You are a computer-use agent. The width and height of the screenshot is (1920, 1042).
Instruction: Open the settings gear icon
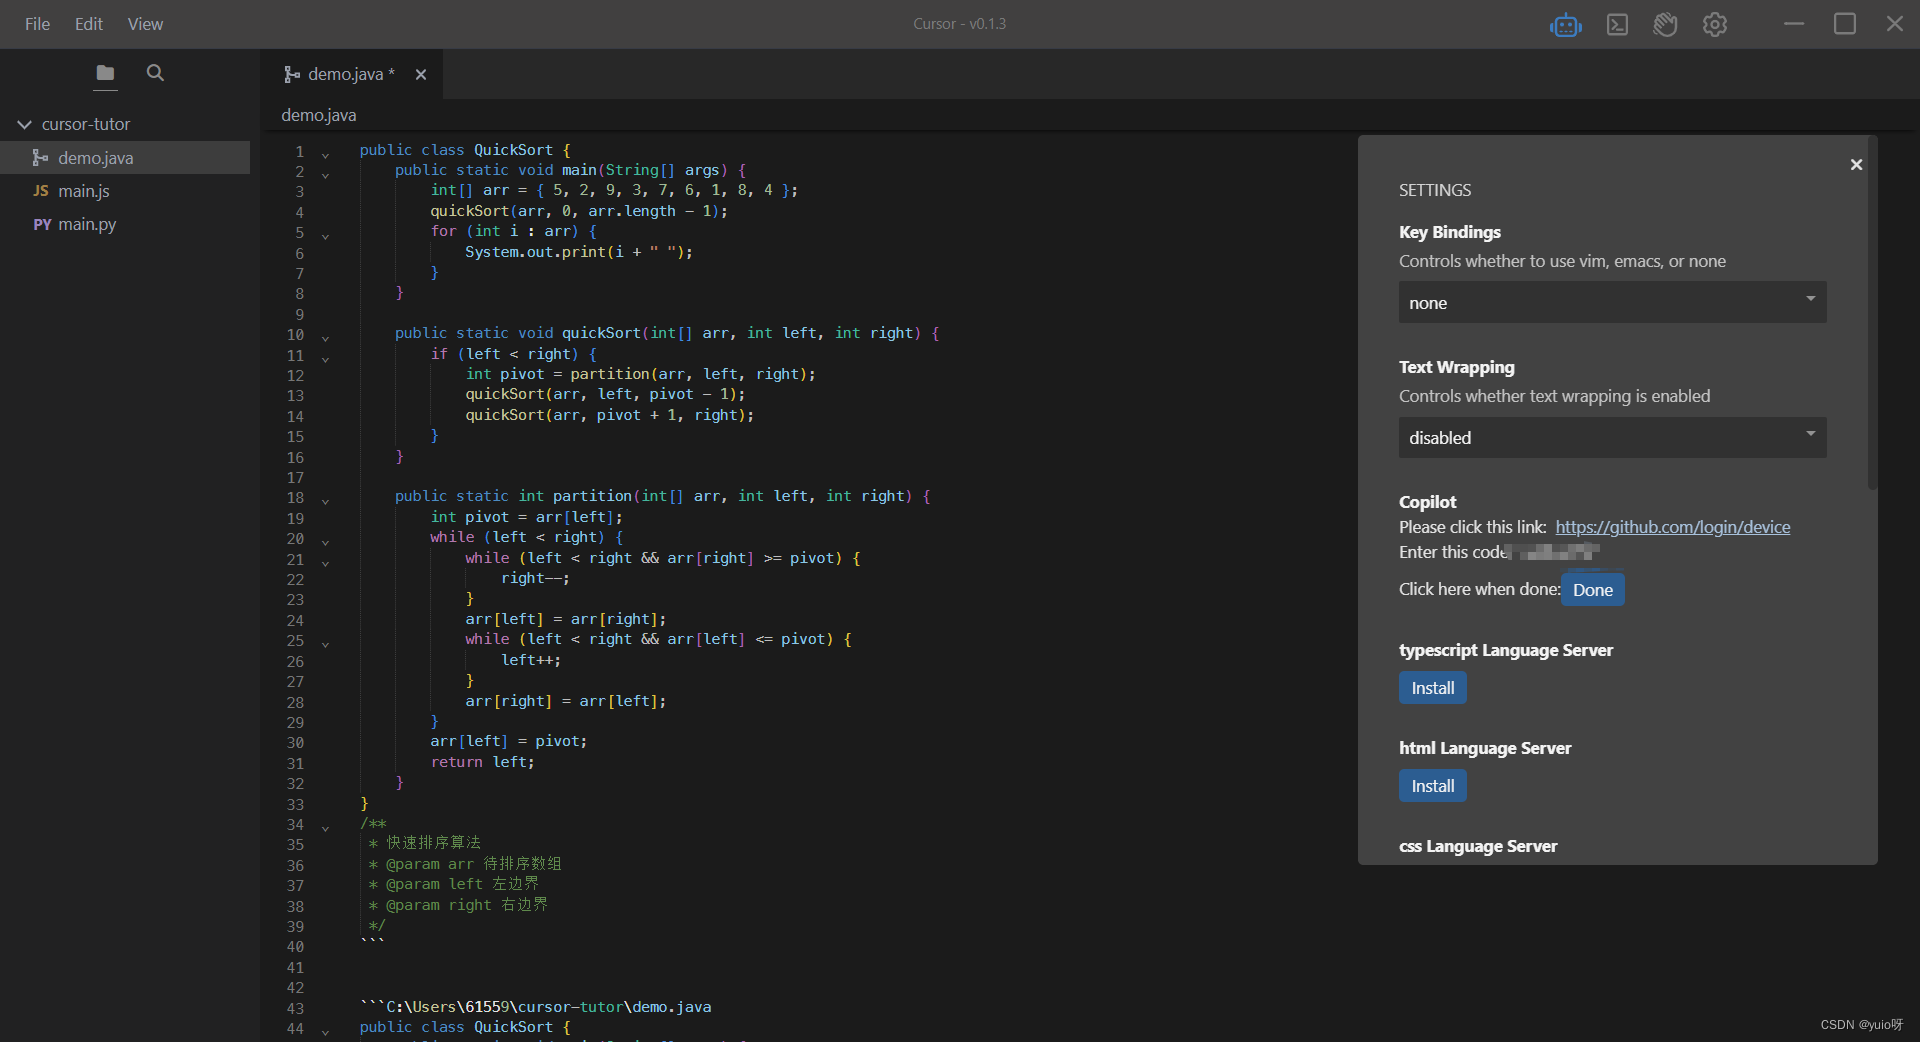click(x=1715, y=25)
